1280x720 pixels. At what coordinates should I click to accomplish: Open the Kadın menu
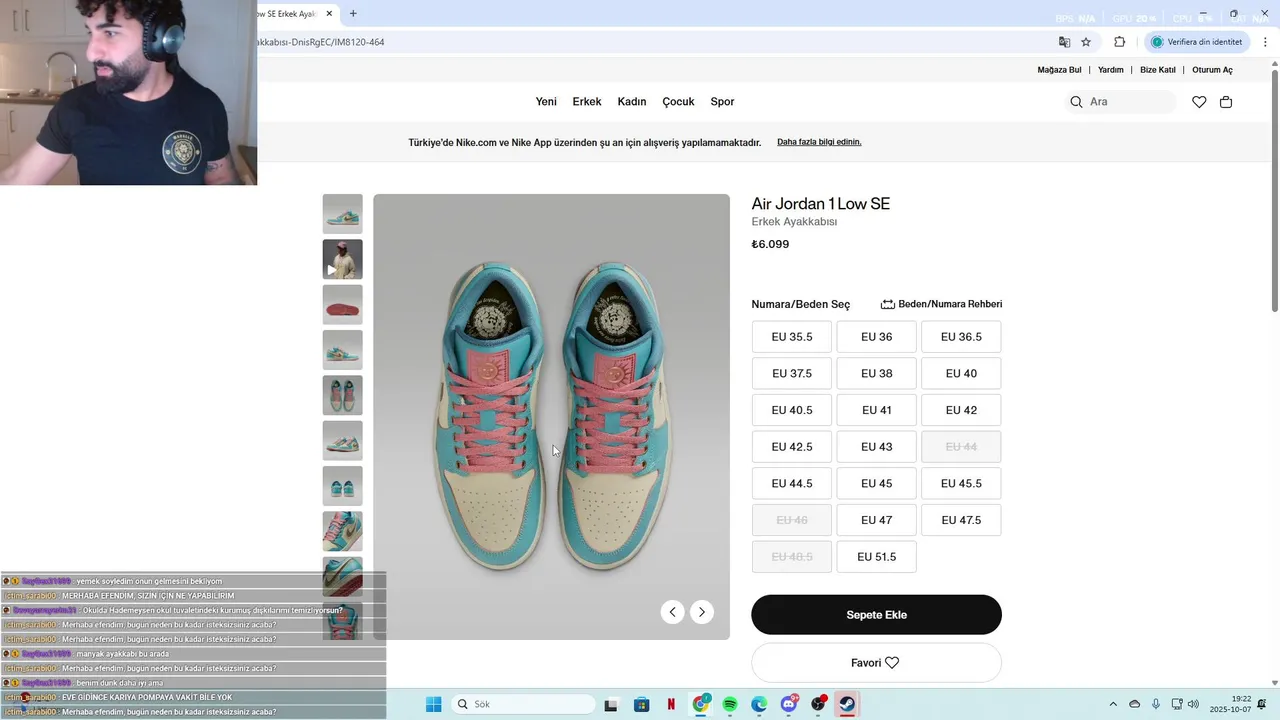632,102
